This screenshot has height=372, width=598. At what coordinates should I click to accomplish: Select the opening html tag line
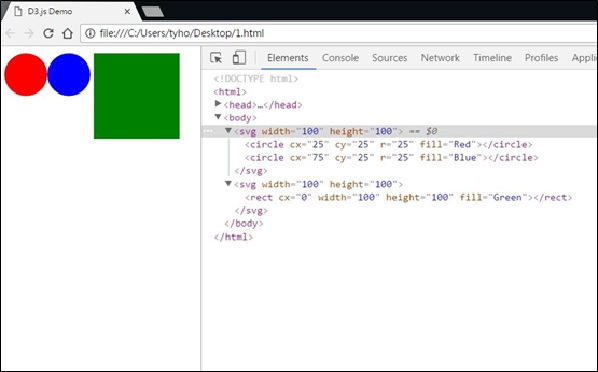click(x=230, y=92)
